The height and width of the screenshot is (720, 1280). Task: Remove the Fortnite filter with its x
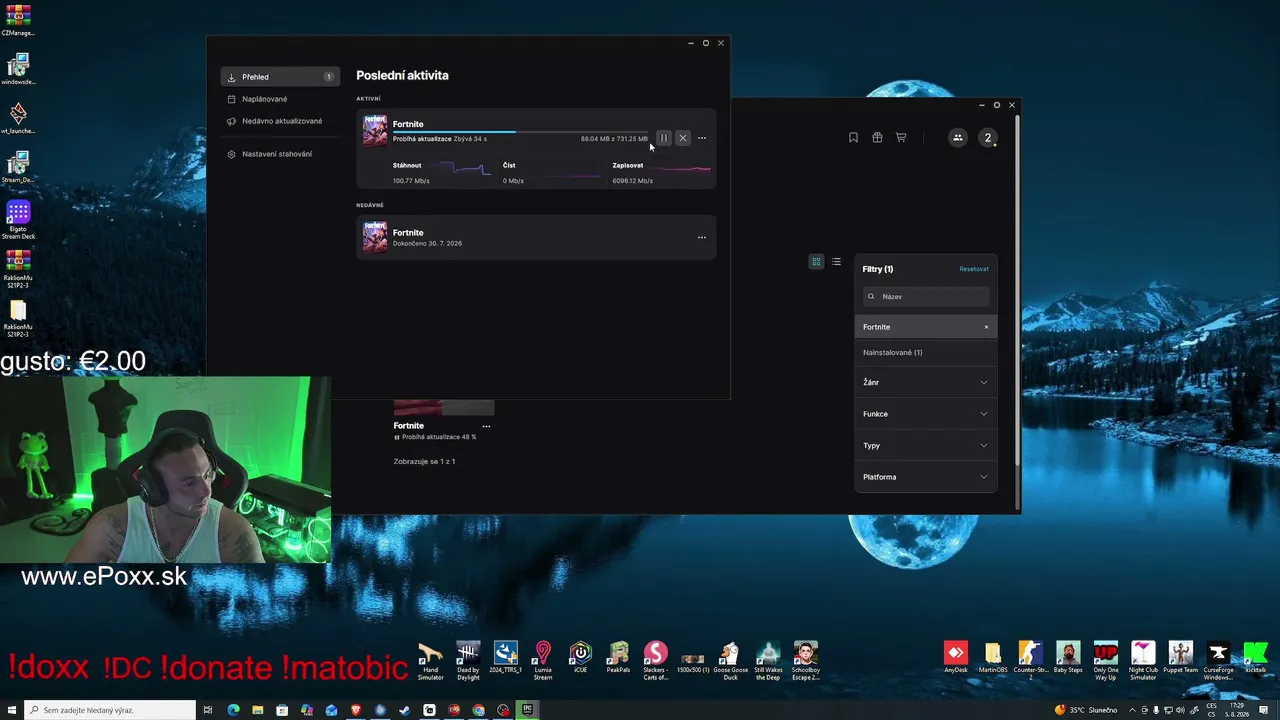[986, 327]
